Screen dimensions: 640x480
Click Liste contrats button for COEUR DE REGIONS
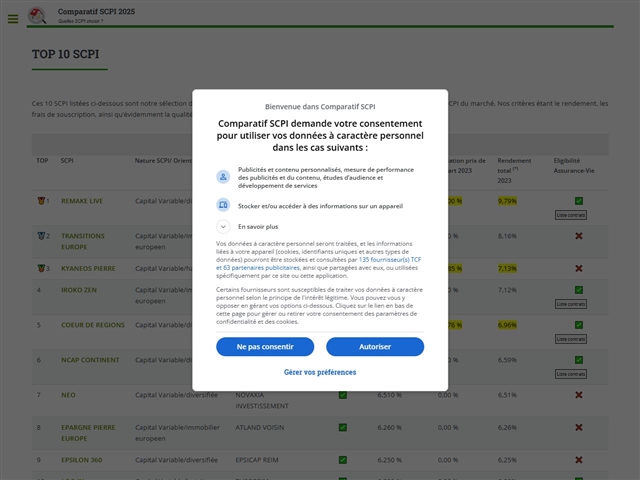[x=571, y=339]
